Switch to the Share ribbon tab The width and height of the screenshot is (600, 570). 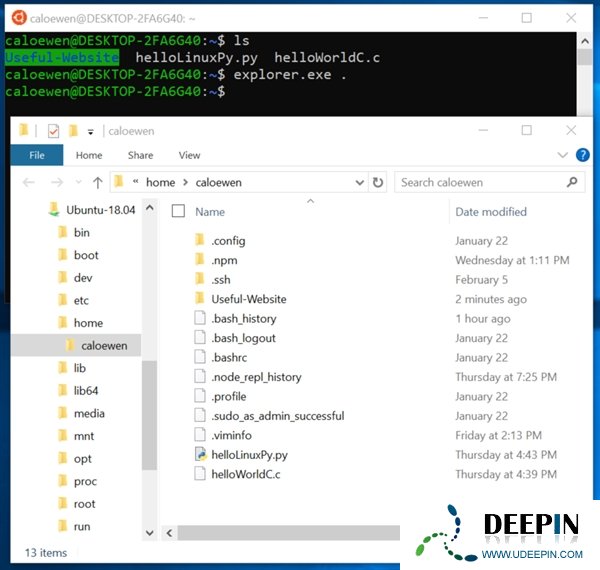click(140, 155)
